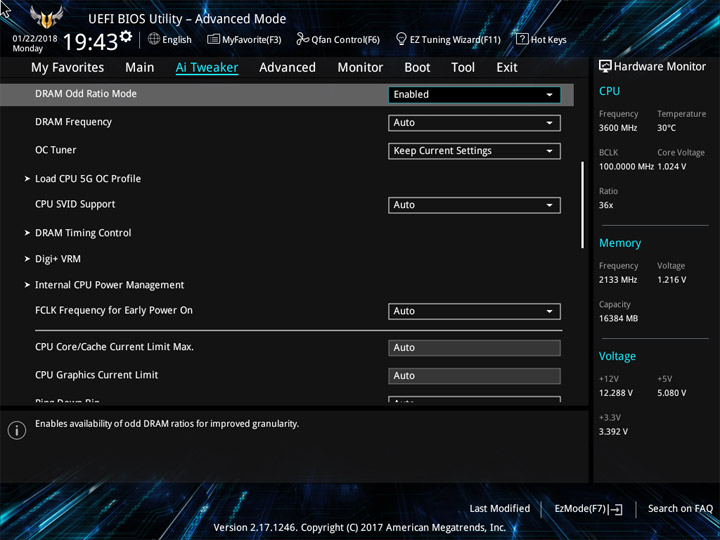Open the My Favorites tab
The image size is (720, 540).
coord(68,68)
